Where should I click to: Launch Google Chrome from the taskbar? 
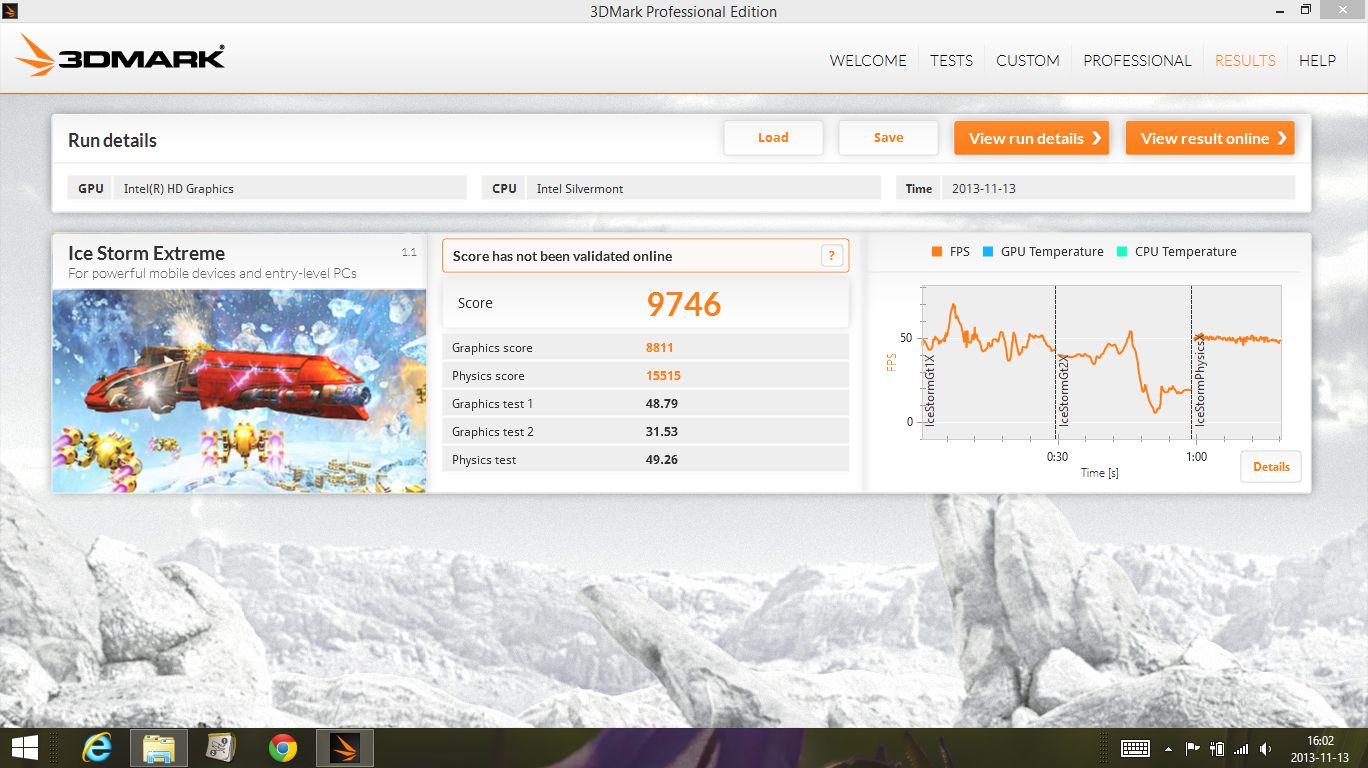tap(283, 748)
